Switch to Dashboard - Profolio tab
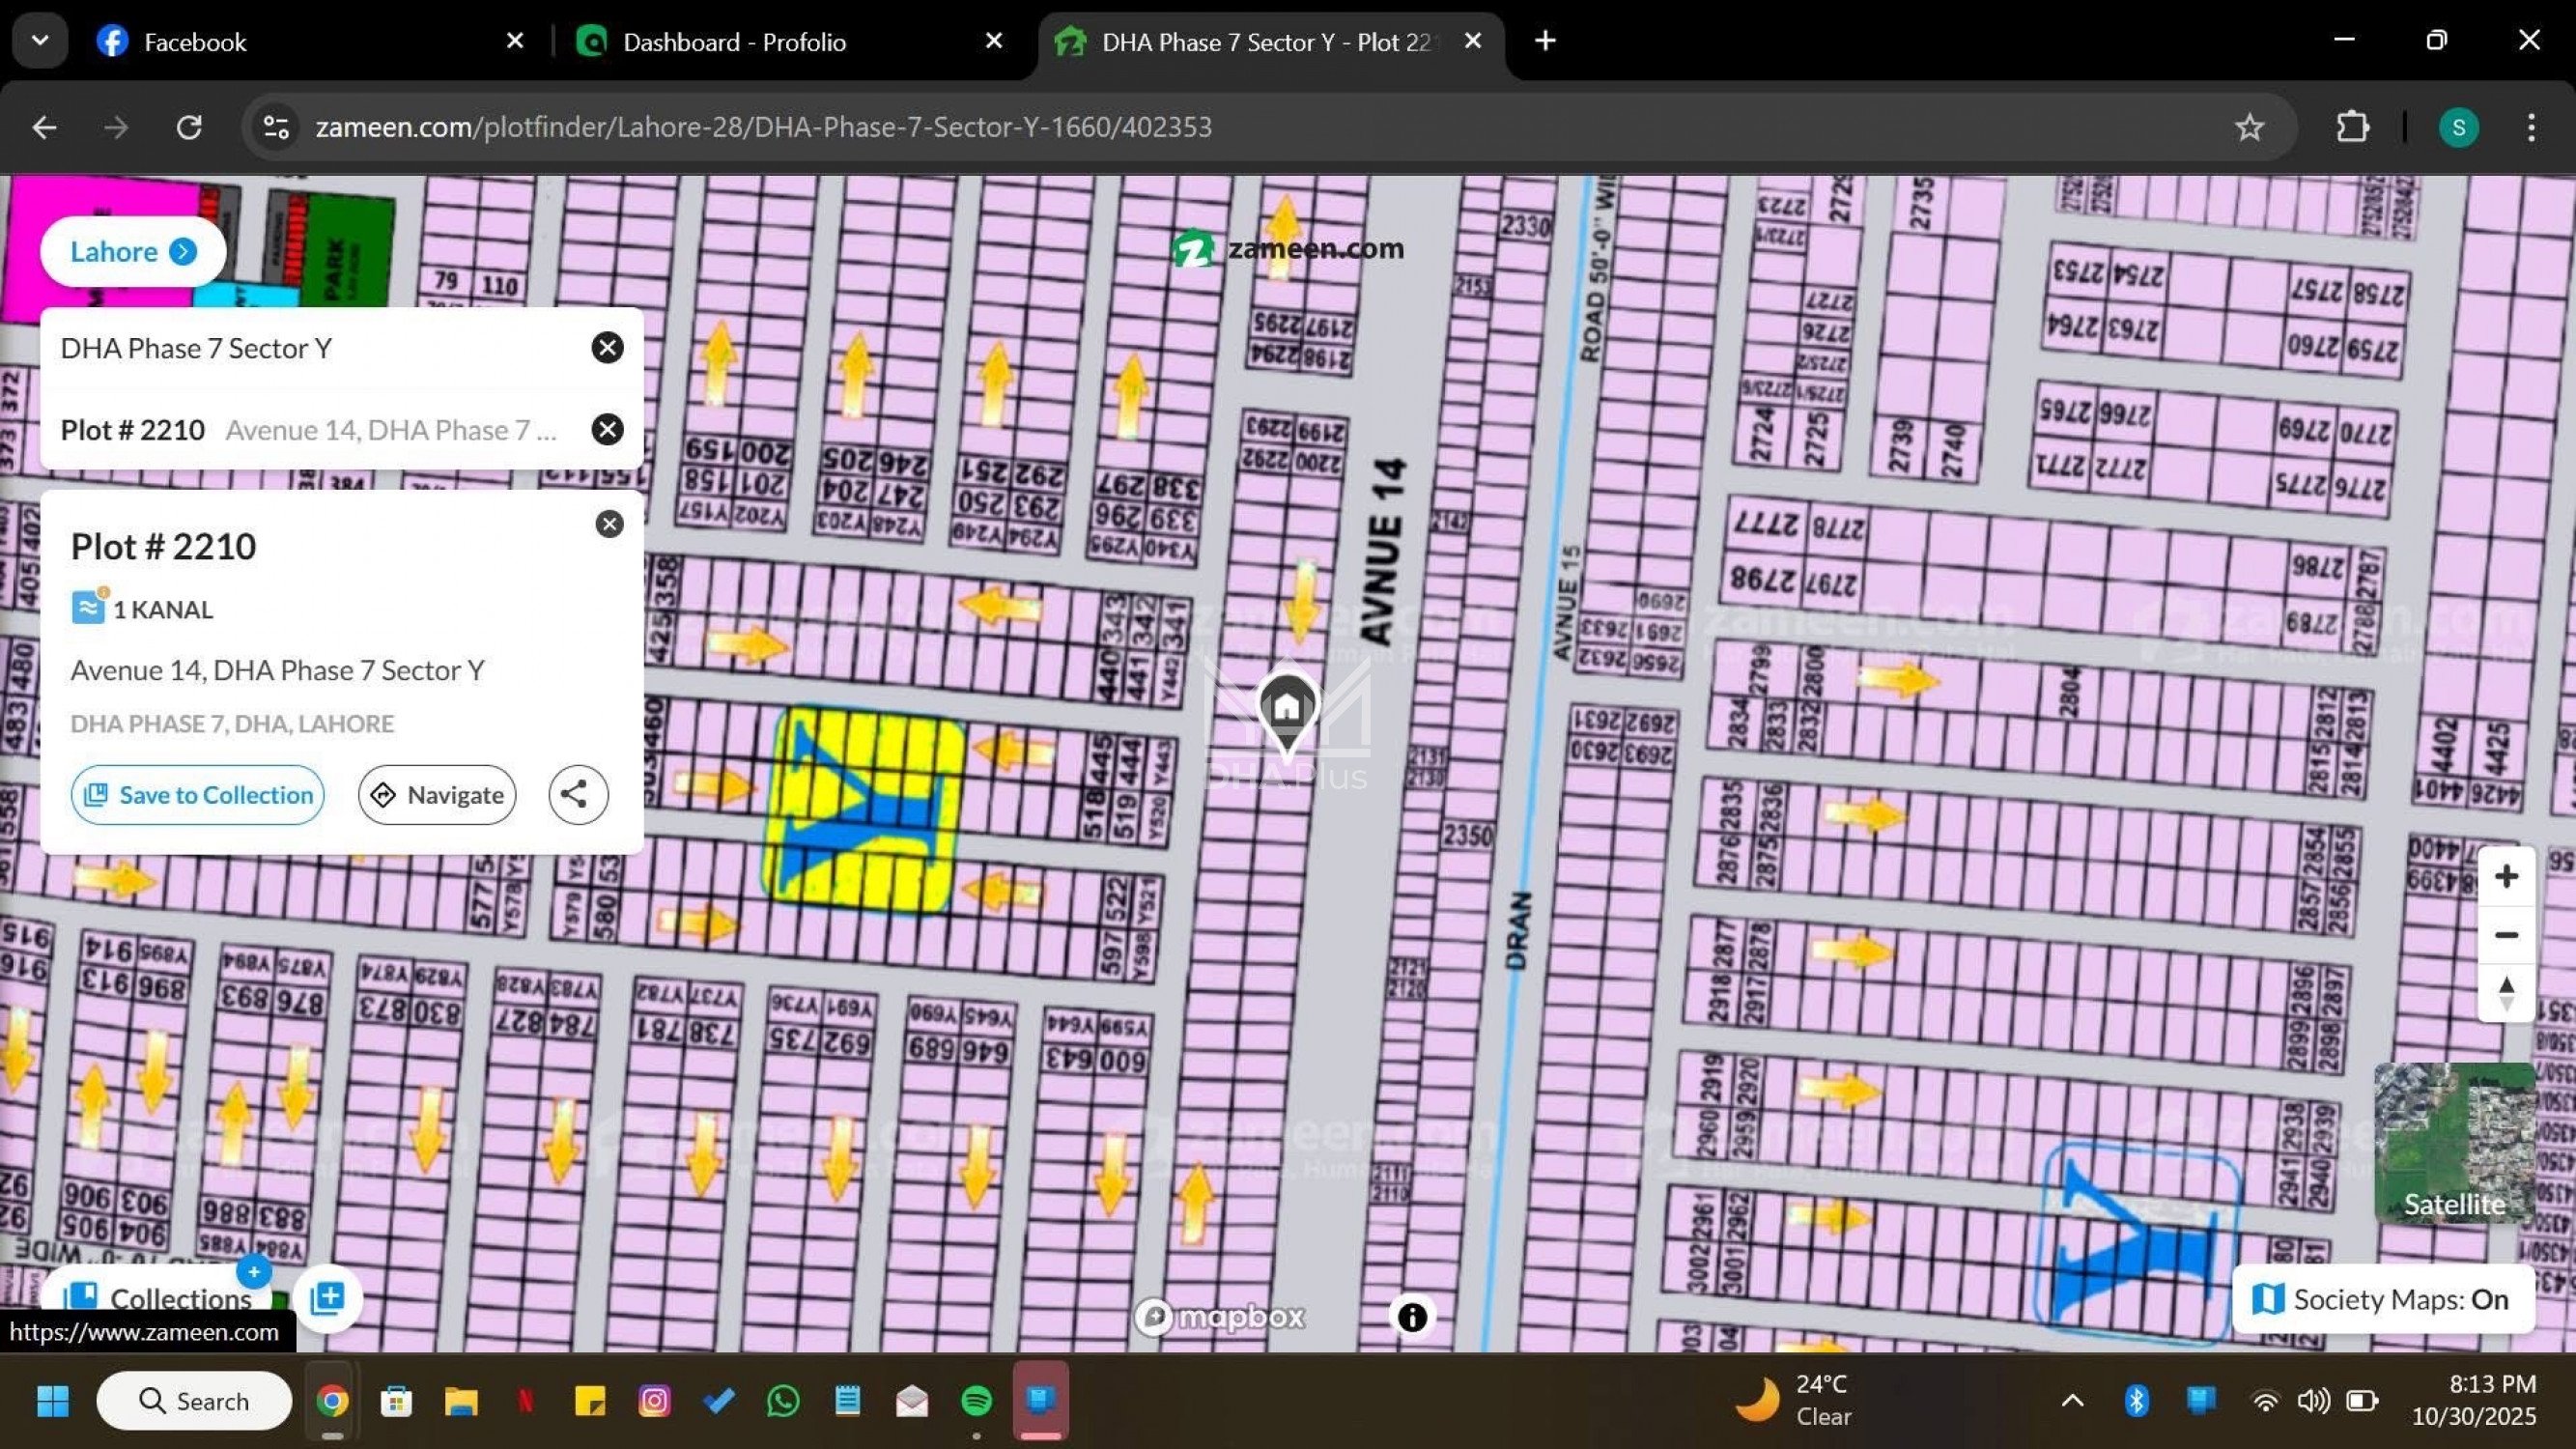 734,42
